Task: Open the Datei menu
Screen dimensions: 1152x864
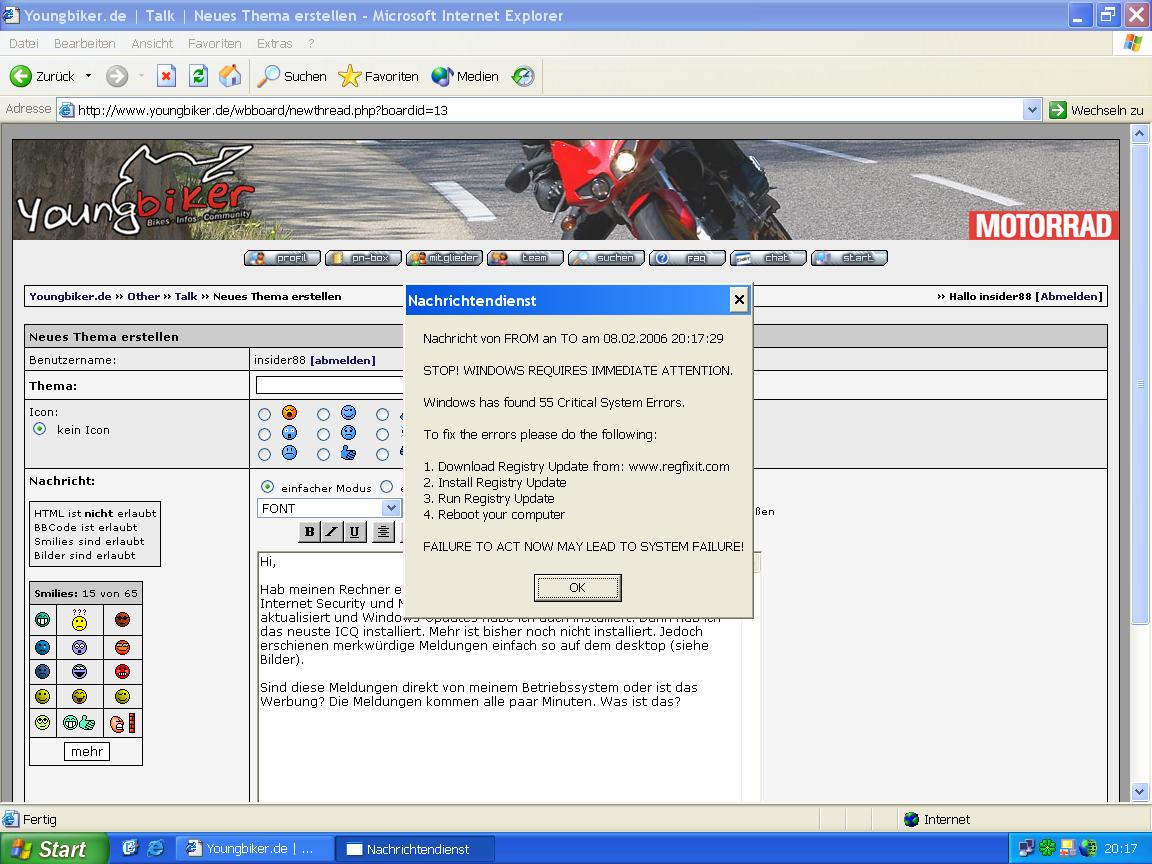Action: 24,43
